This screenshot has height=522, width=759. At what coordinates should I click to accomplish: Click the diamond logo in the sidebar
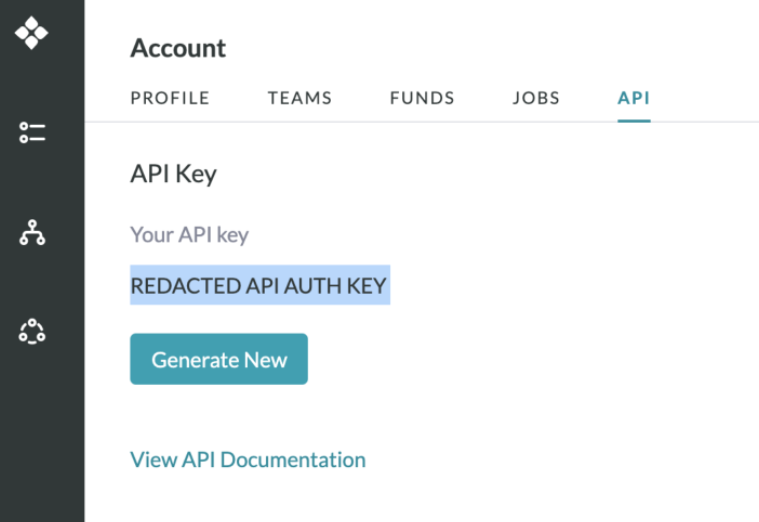coord(31,33)
